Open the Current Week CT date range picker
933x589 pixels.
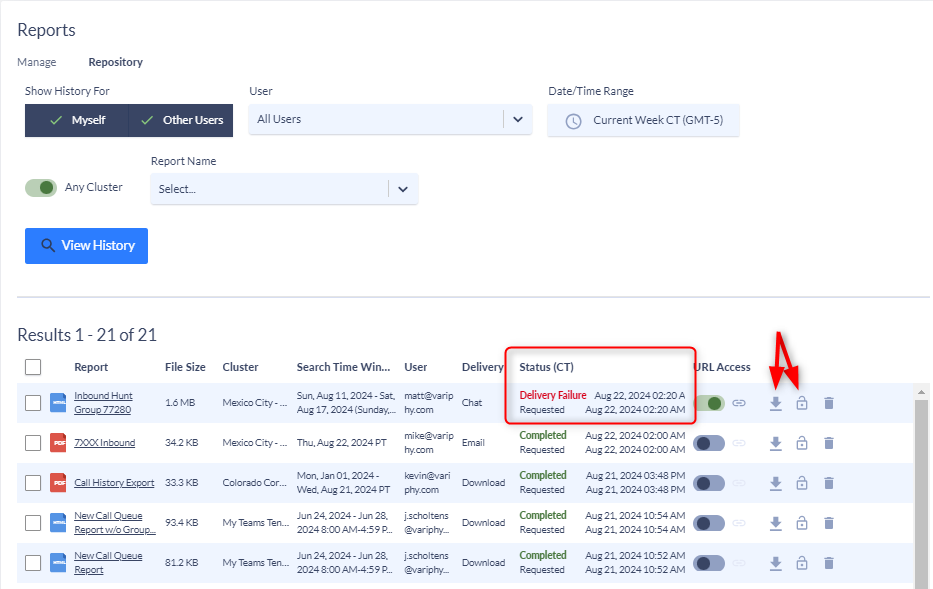point(643,121)
